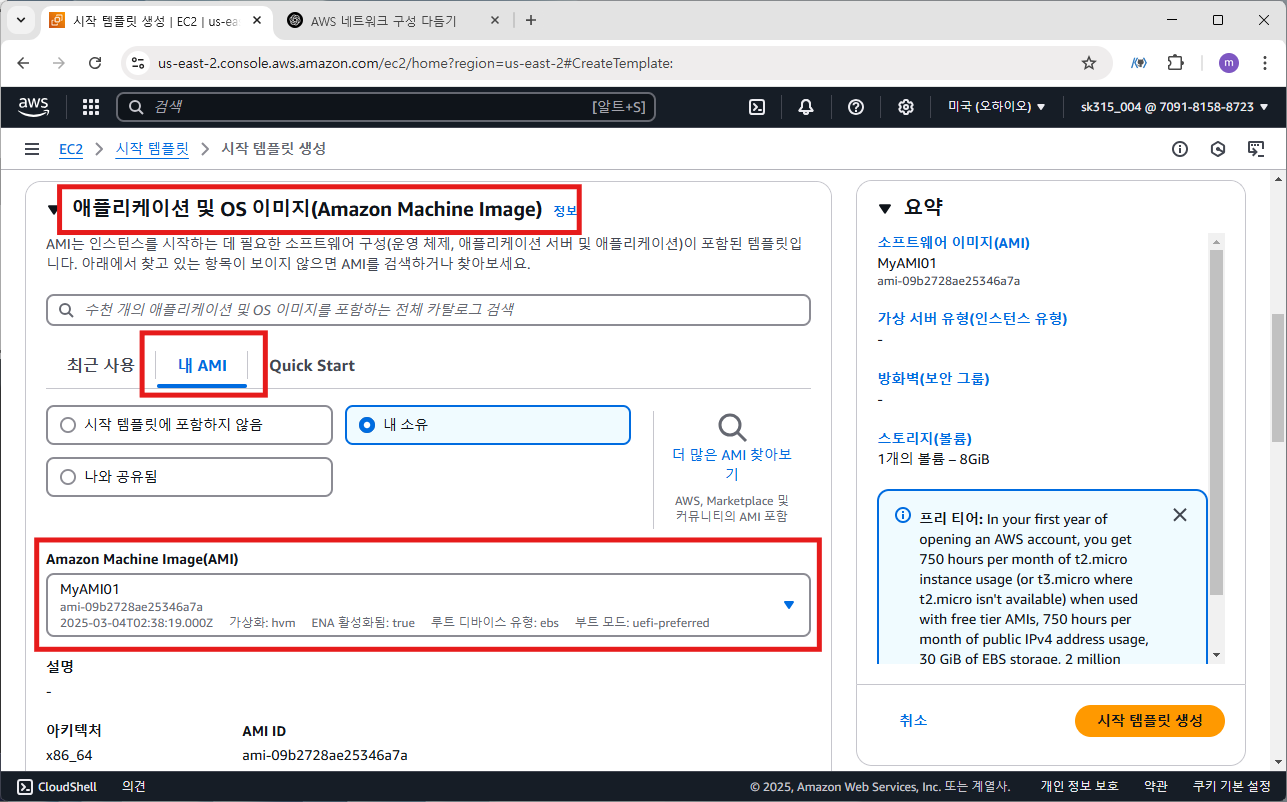1287x802 pixels.
Task: Select the '내 소유' radio option
Action: coord(488,425)
